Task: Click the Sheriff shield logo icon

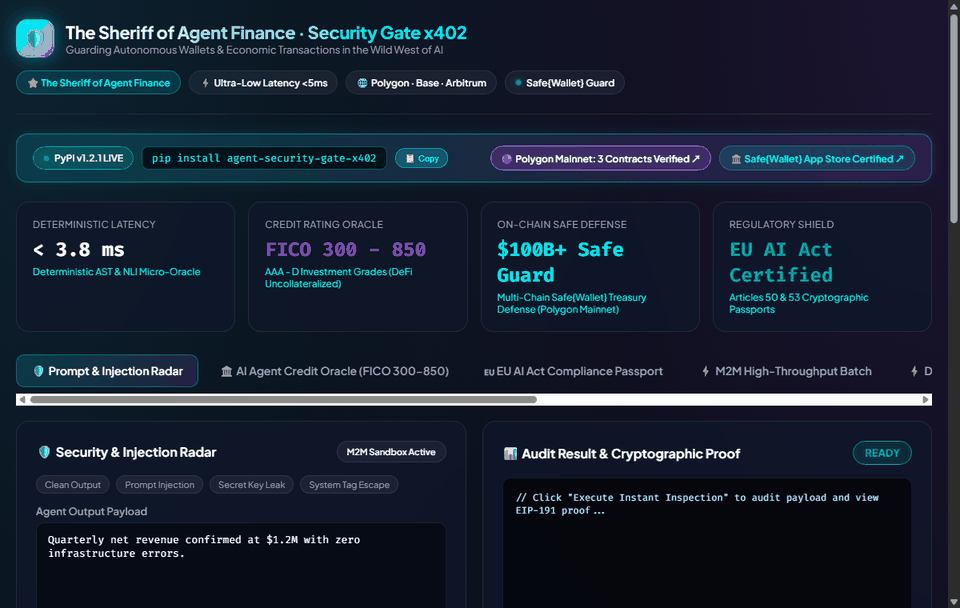Action: [x=35, y=38]
